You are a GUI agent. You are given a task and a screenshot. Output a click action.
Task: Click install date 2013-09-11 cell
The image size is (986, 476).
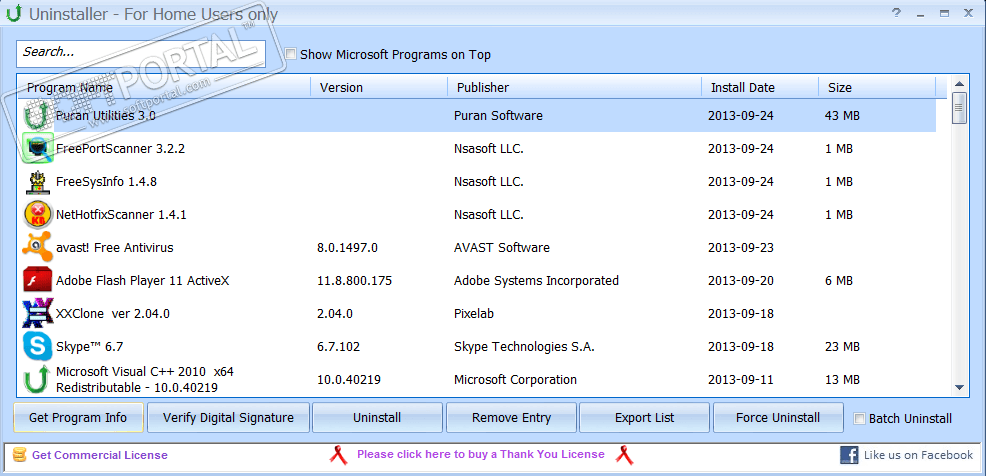coord(741,379)
